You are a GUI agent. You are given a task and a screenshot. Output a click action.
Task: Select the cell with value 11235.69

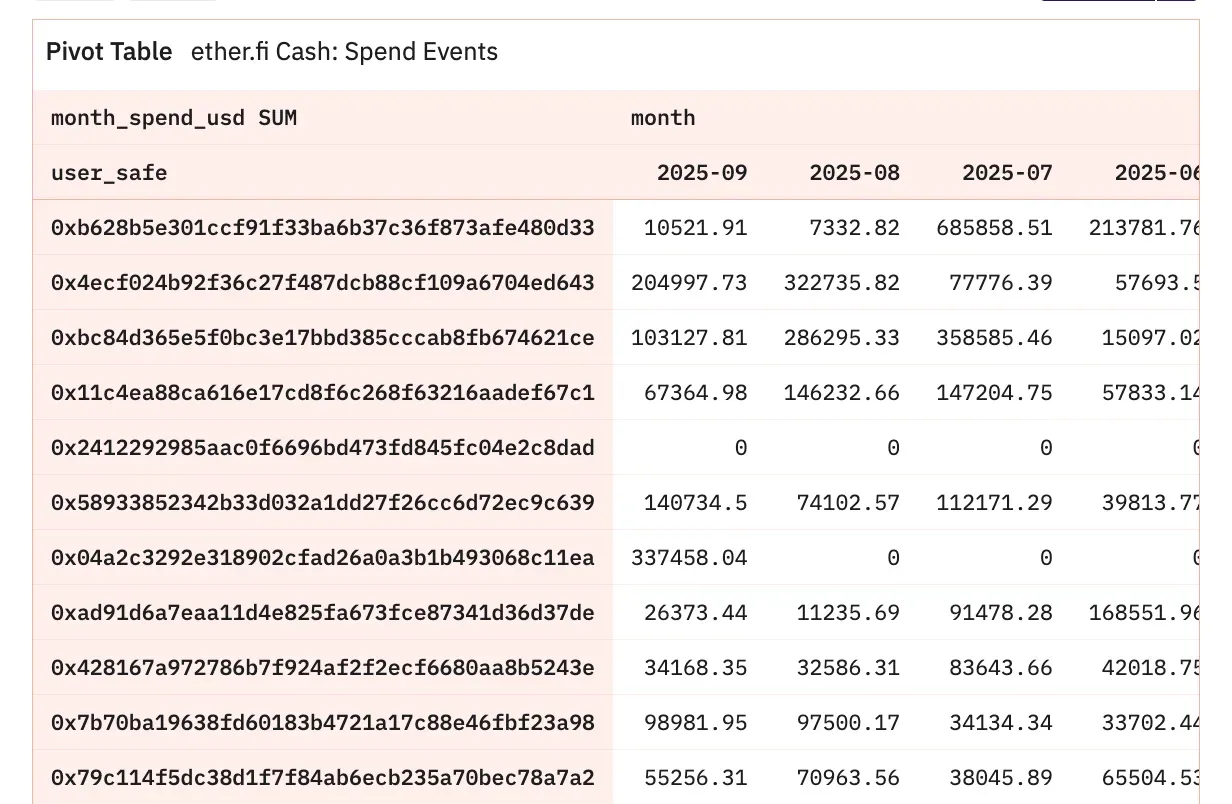tap(848, 613)
